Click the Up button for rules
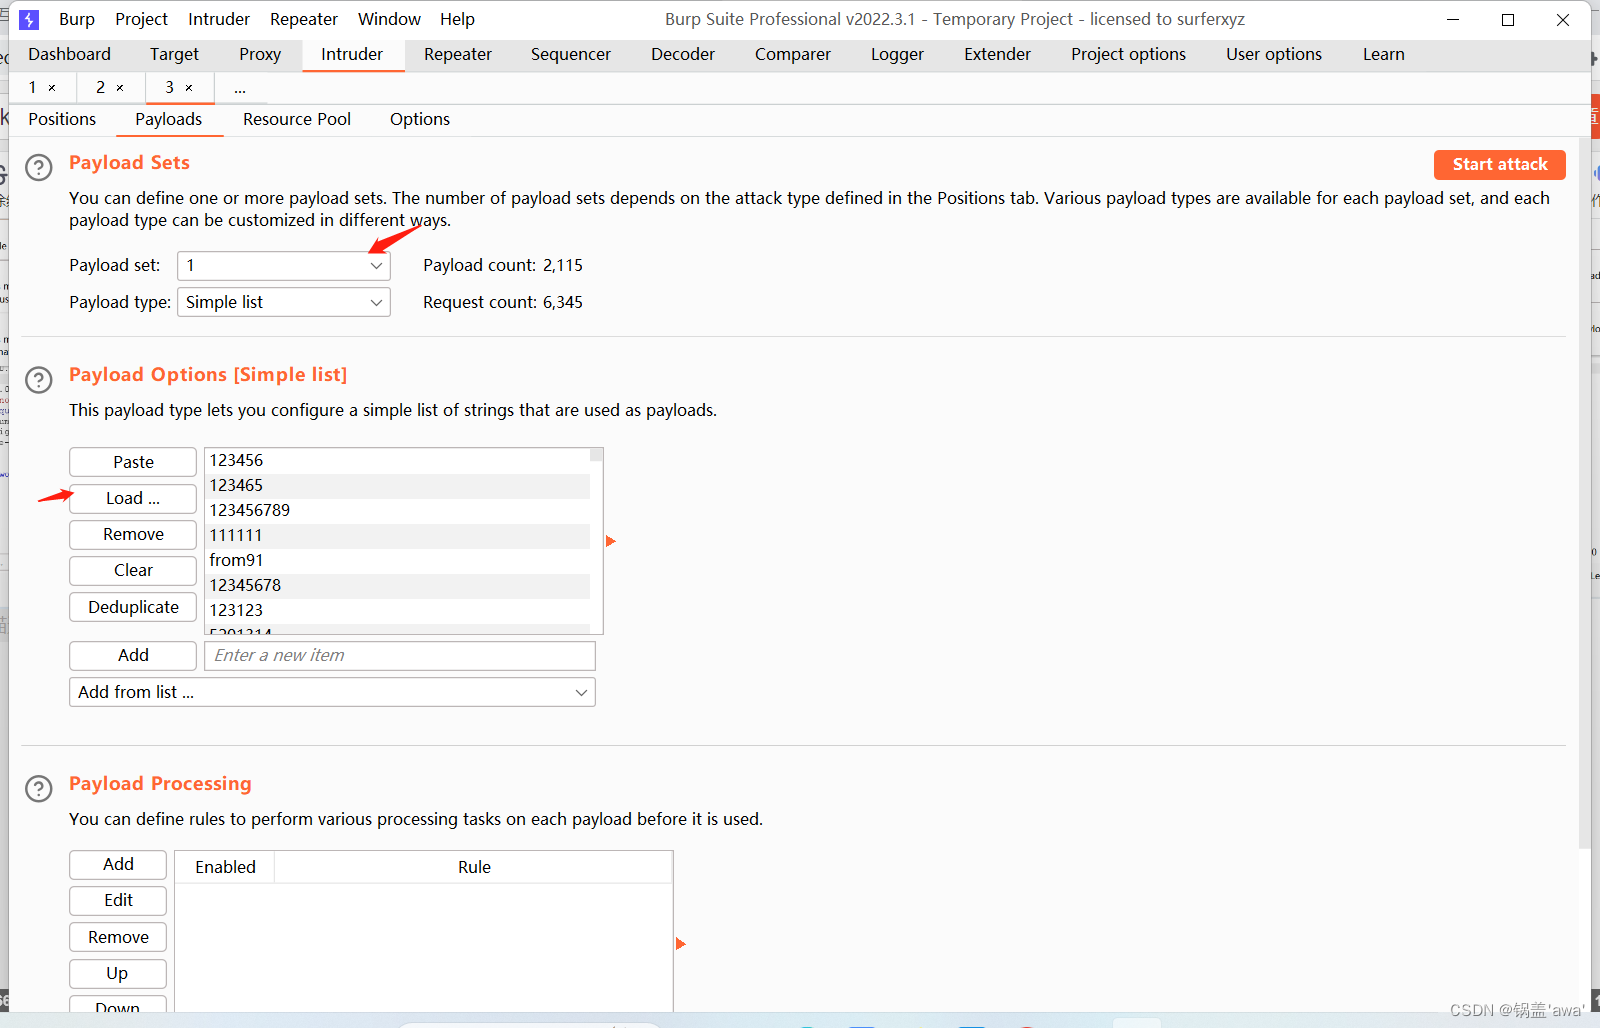Screen dimensions: 1600x1028 118,973
